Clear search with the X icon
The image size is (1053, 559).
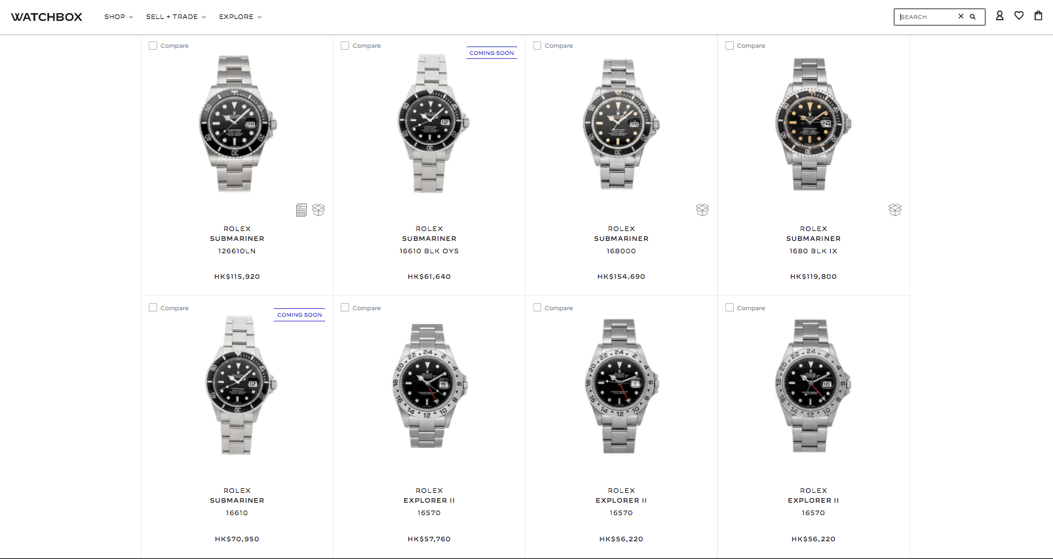click(x=961, y=17)
